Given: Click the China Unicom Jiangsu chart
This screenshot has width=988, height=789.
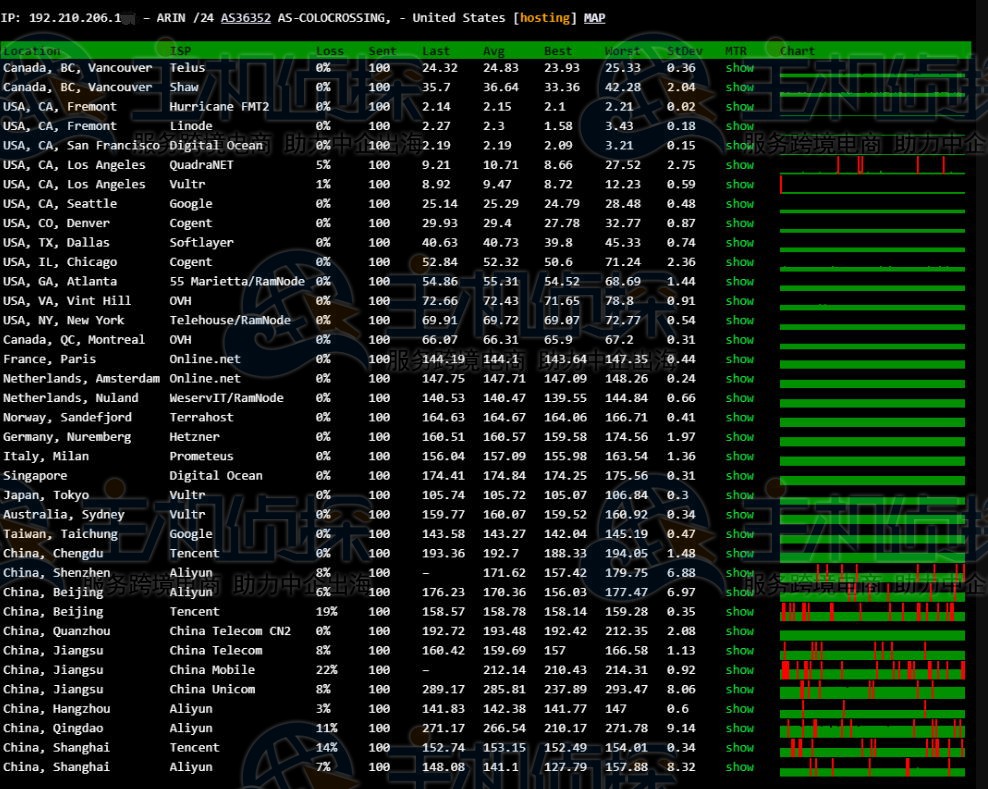Looking at the screenshot, I should pos(872,690).
